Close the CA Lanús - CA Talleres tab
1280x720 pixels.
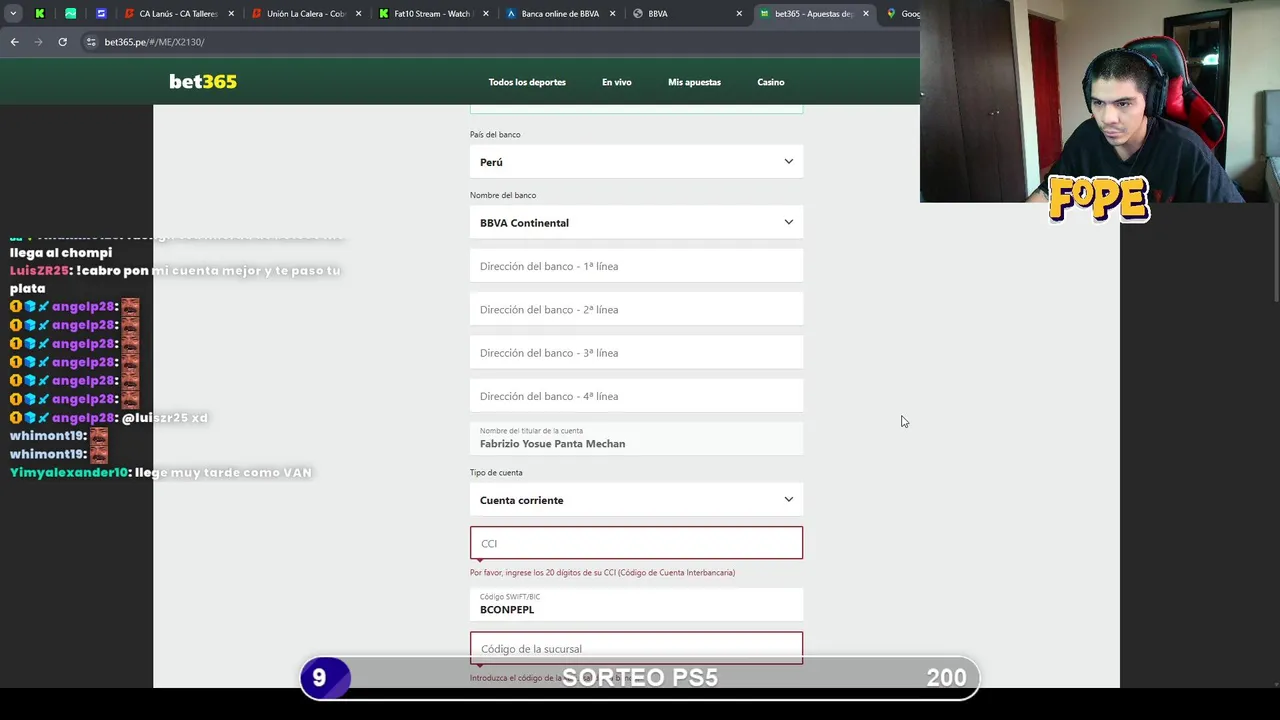(231, 14)
